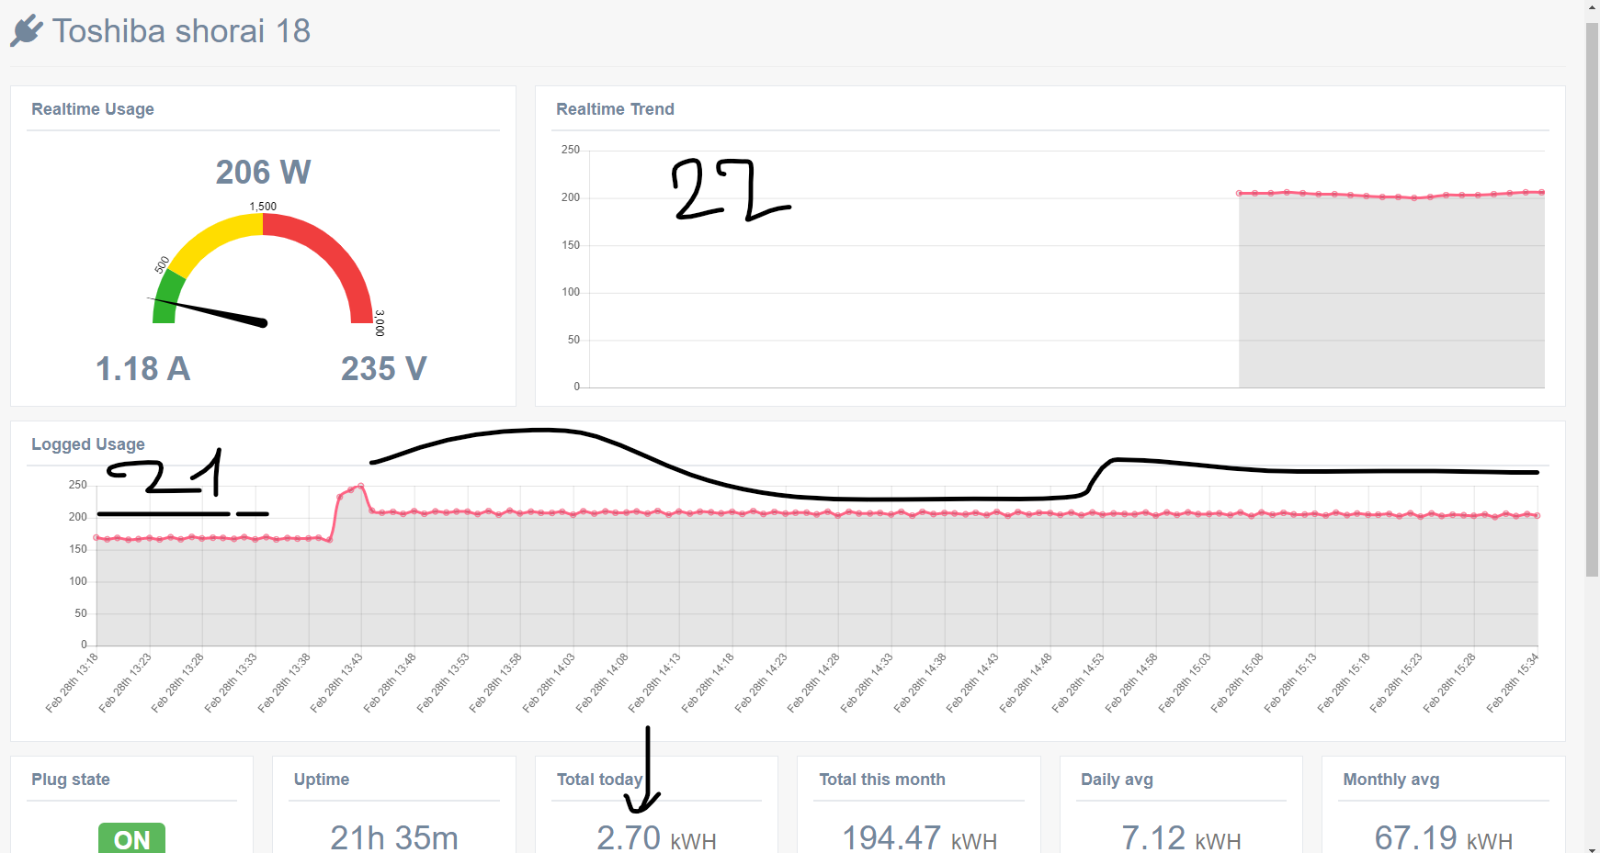Click the last data point of the Realtime Trend line

[1542, 192]
